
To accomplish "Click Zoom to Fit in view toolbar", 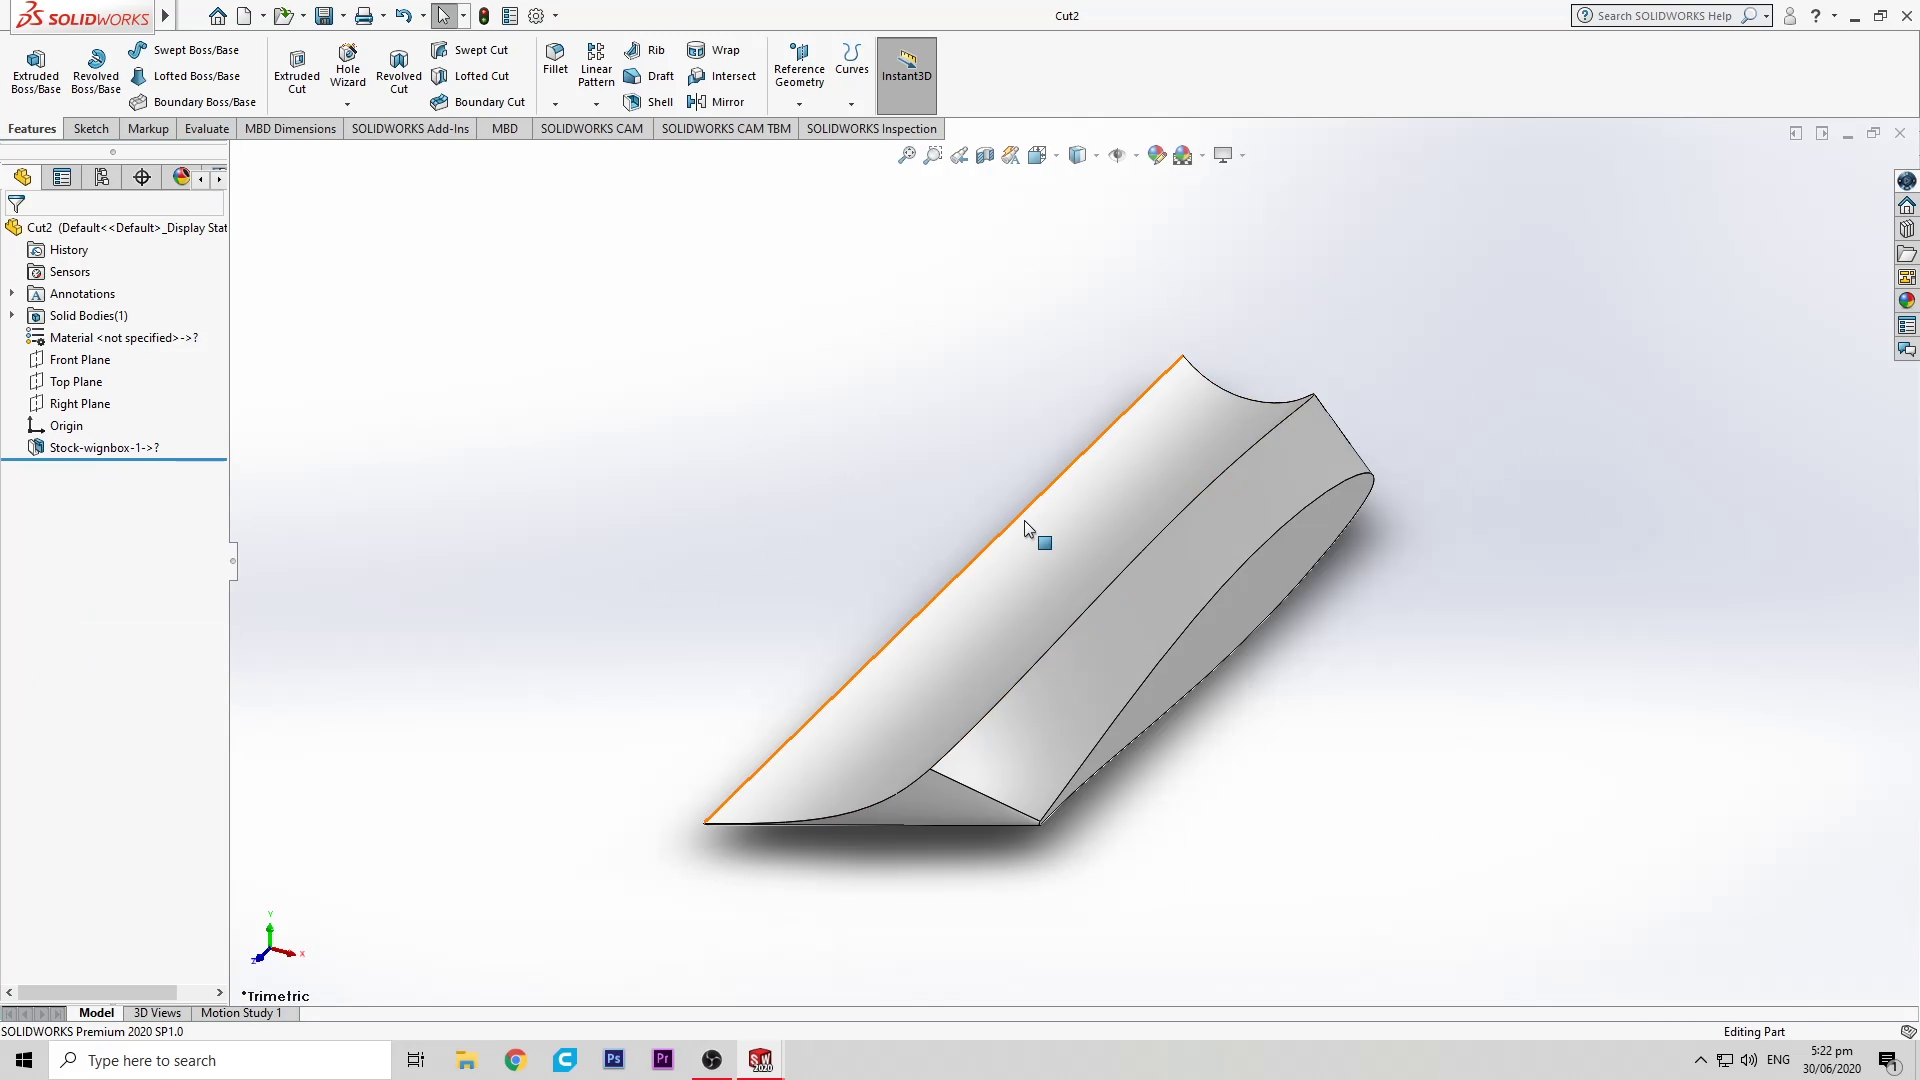I will pos(907,155).
